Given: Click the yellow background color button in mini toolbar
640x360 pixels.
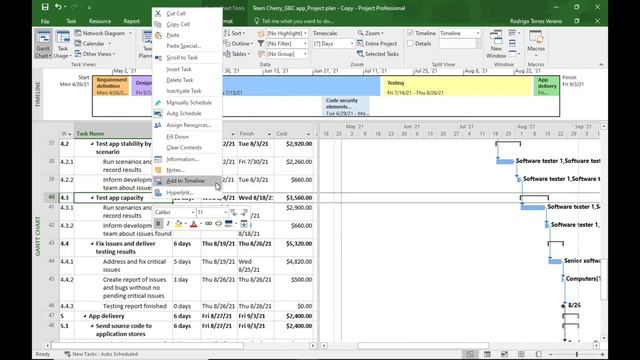Looking at the screenshot, I should tap(178, 223).
